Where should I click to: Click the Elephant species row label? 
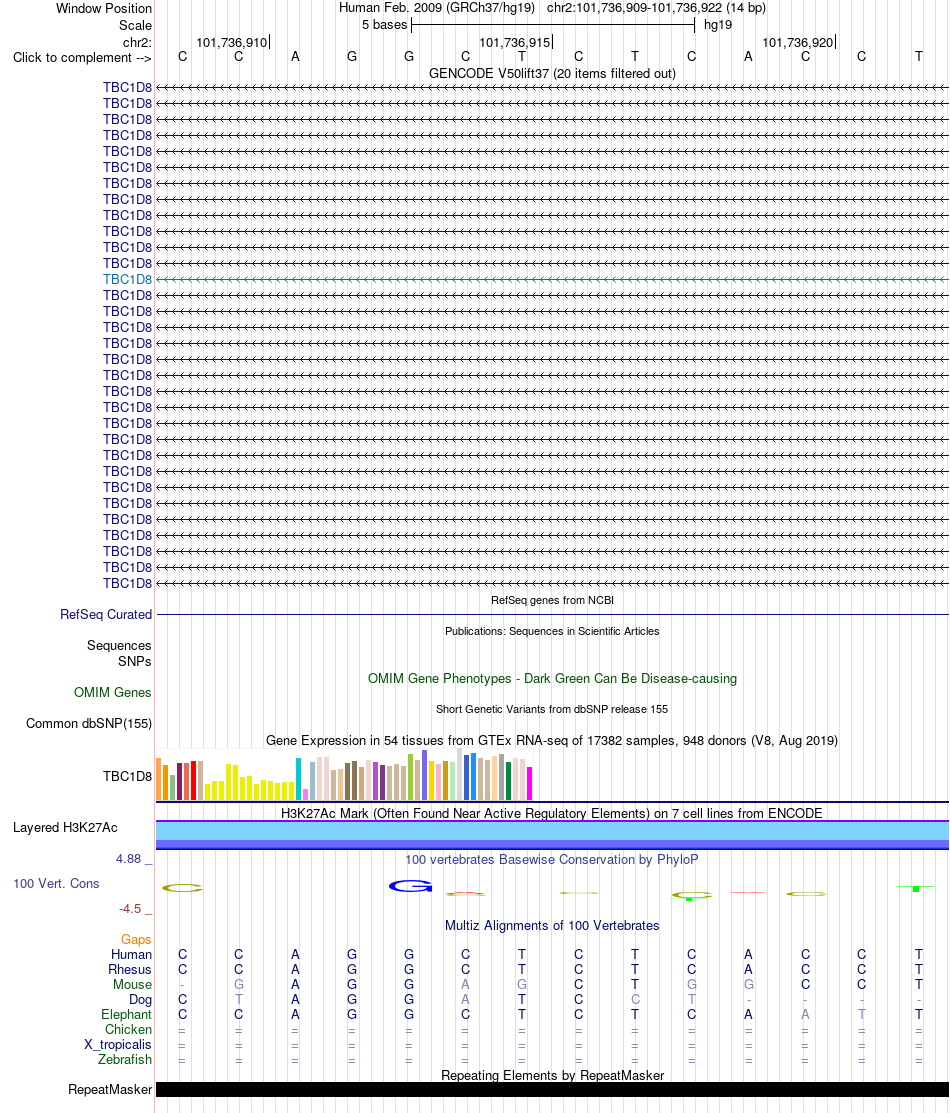tap(126, 1014)
